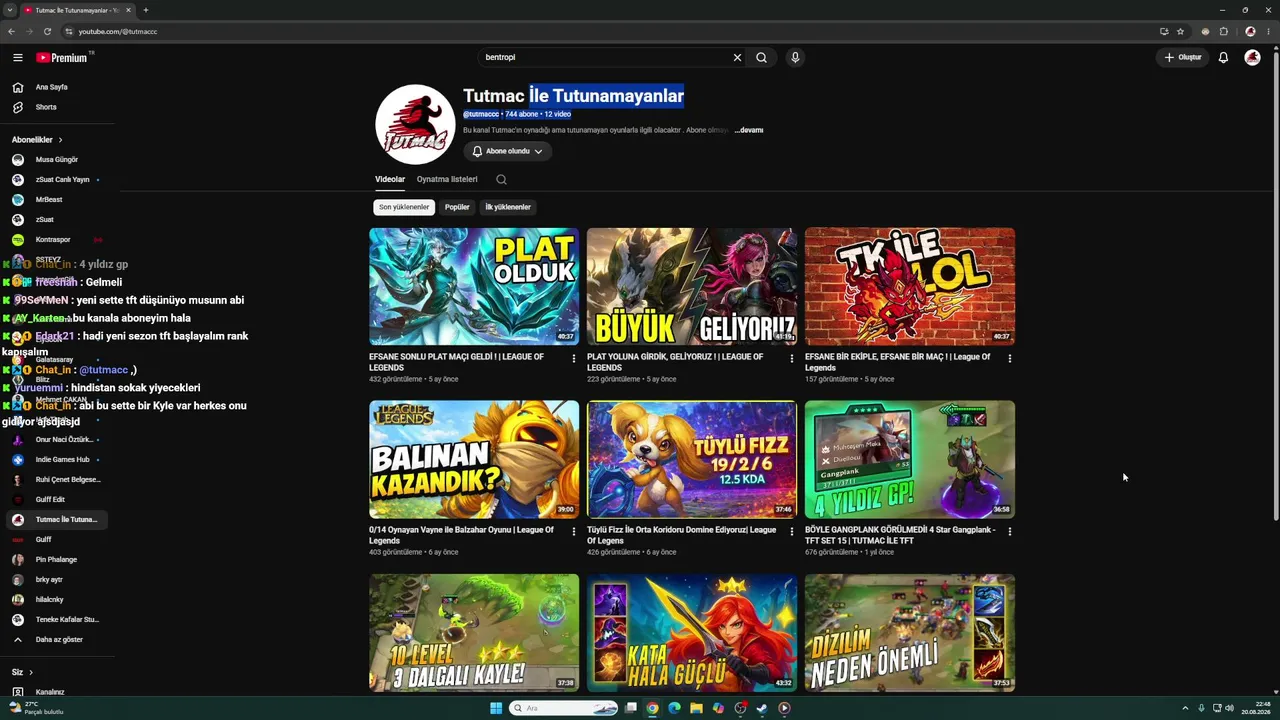Open the Windows Start menu
The width and height of the screenshot is (1280, 720).
point(496,708)
